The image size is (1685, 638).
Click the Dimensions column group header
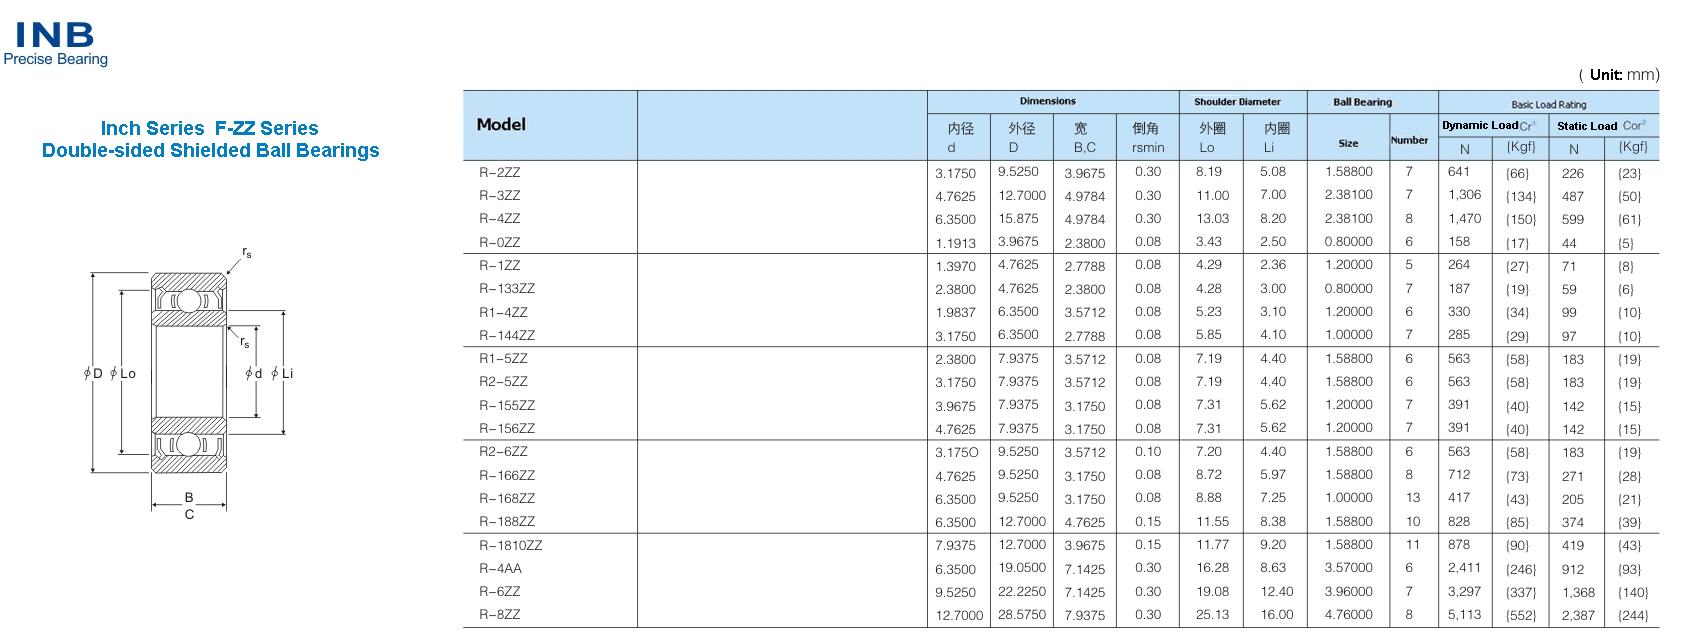[1047, 101]
